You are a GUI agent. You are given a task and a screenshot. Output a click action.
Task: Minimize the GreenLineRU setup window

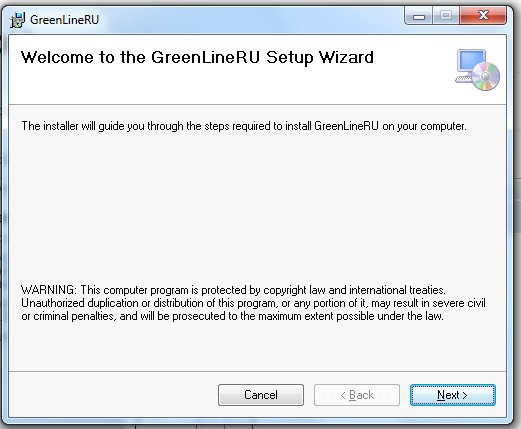(x=419, y=16)
